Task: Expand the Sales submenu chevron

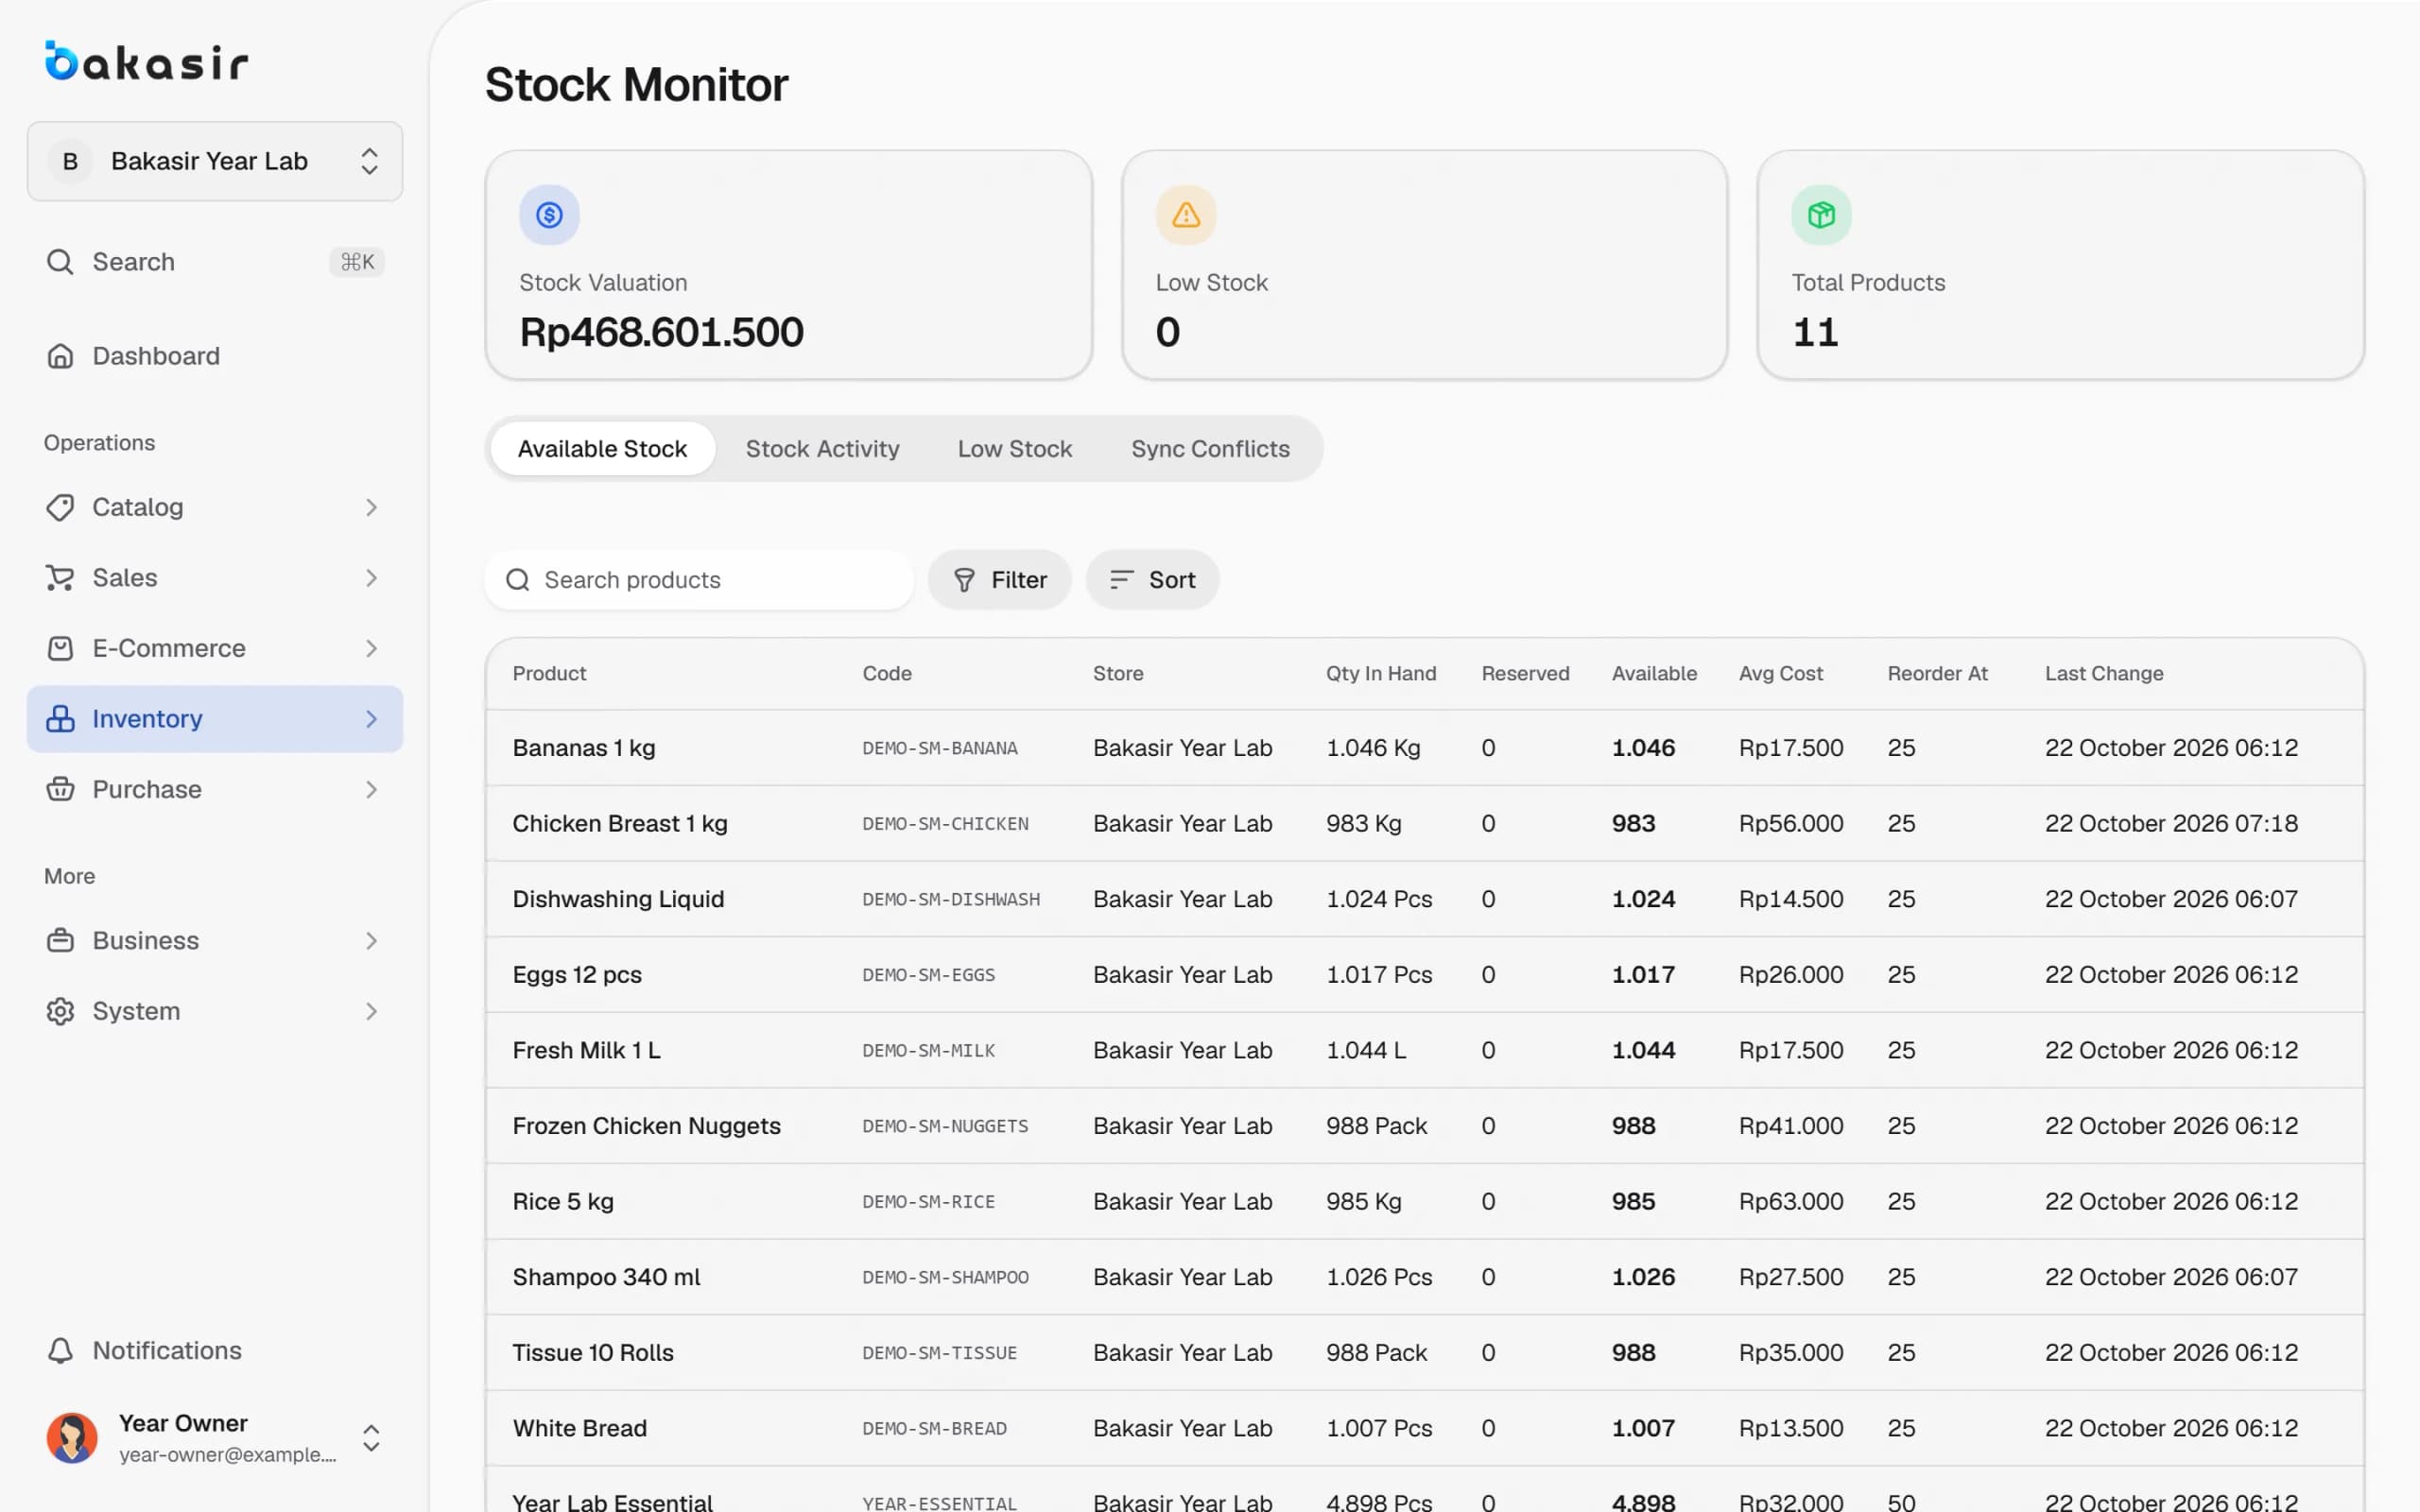Action: [x=371, y=578]
